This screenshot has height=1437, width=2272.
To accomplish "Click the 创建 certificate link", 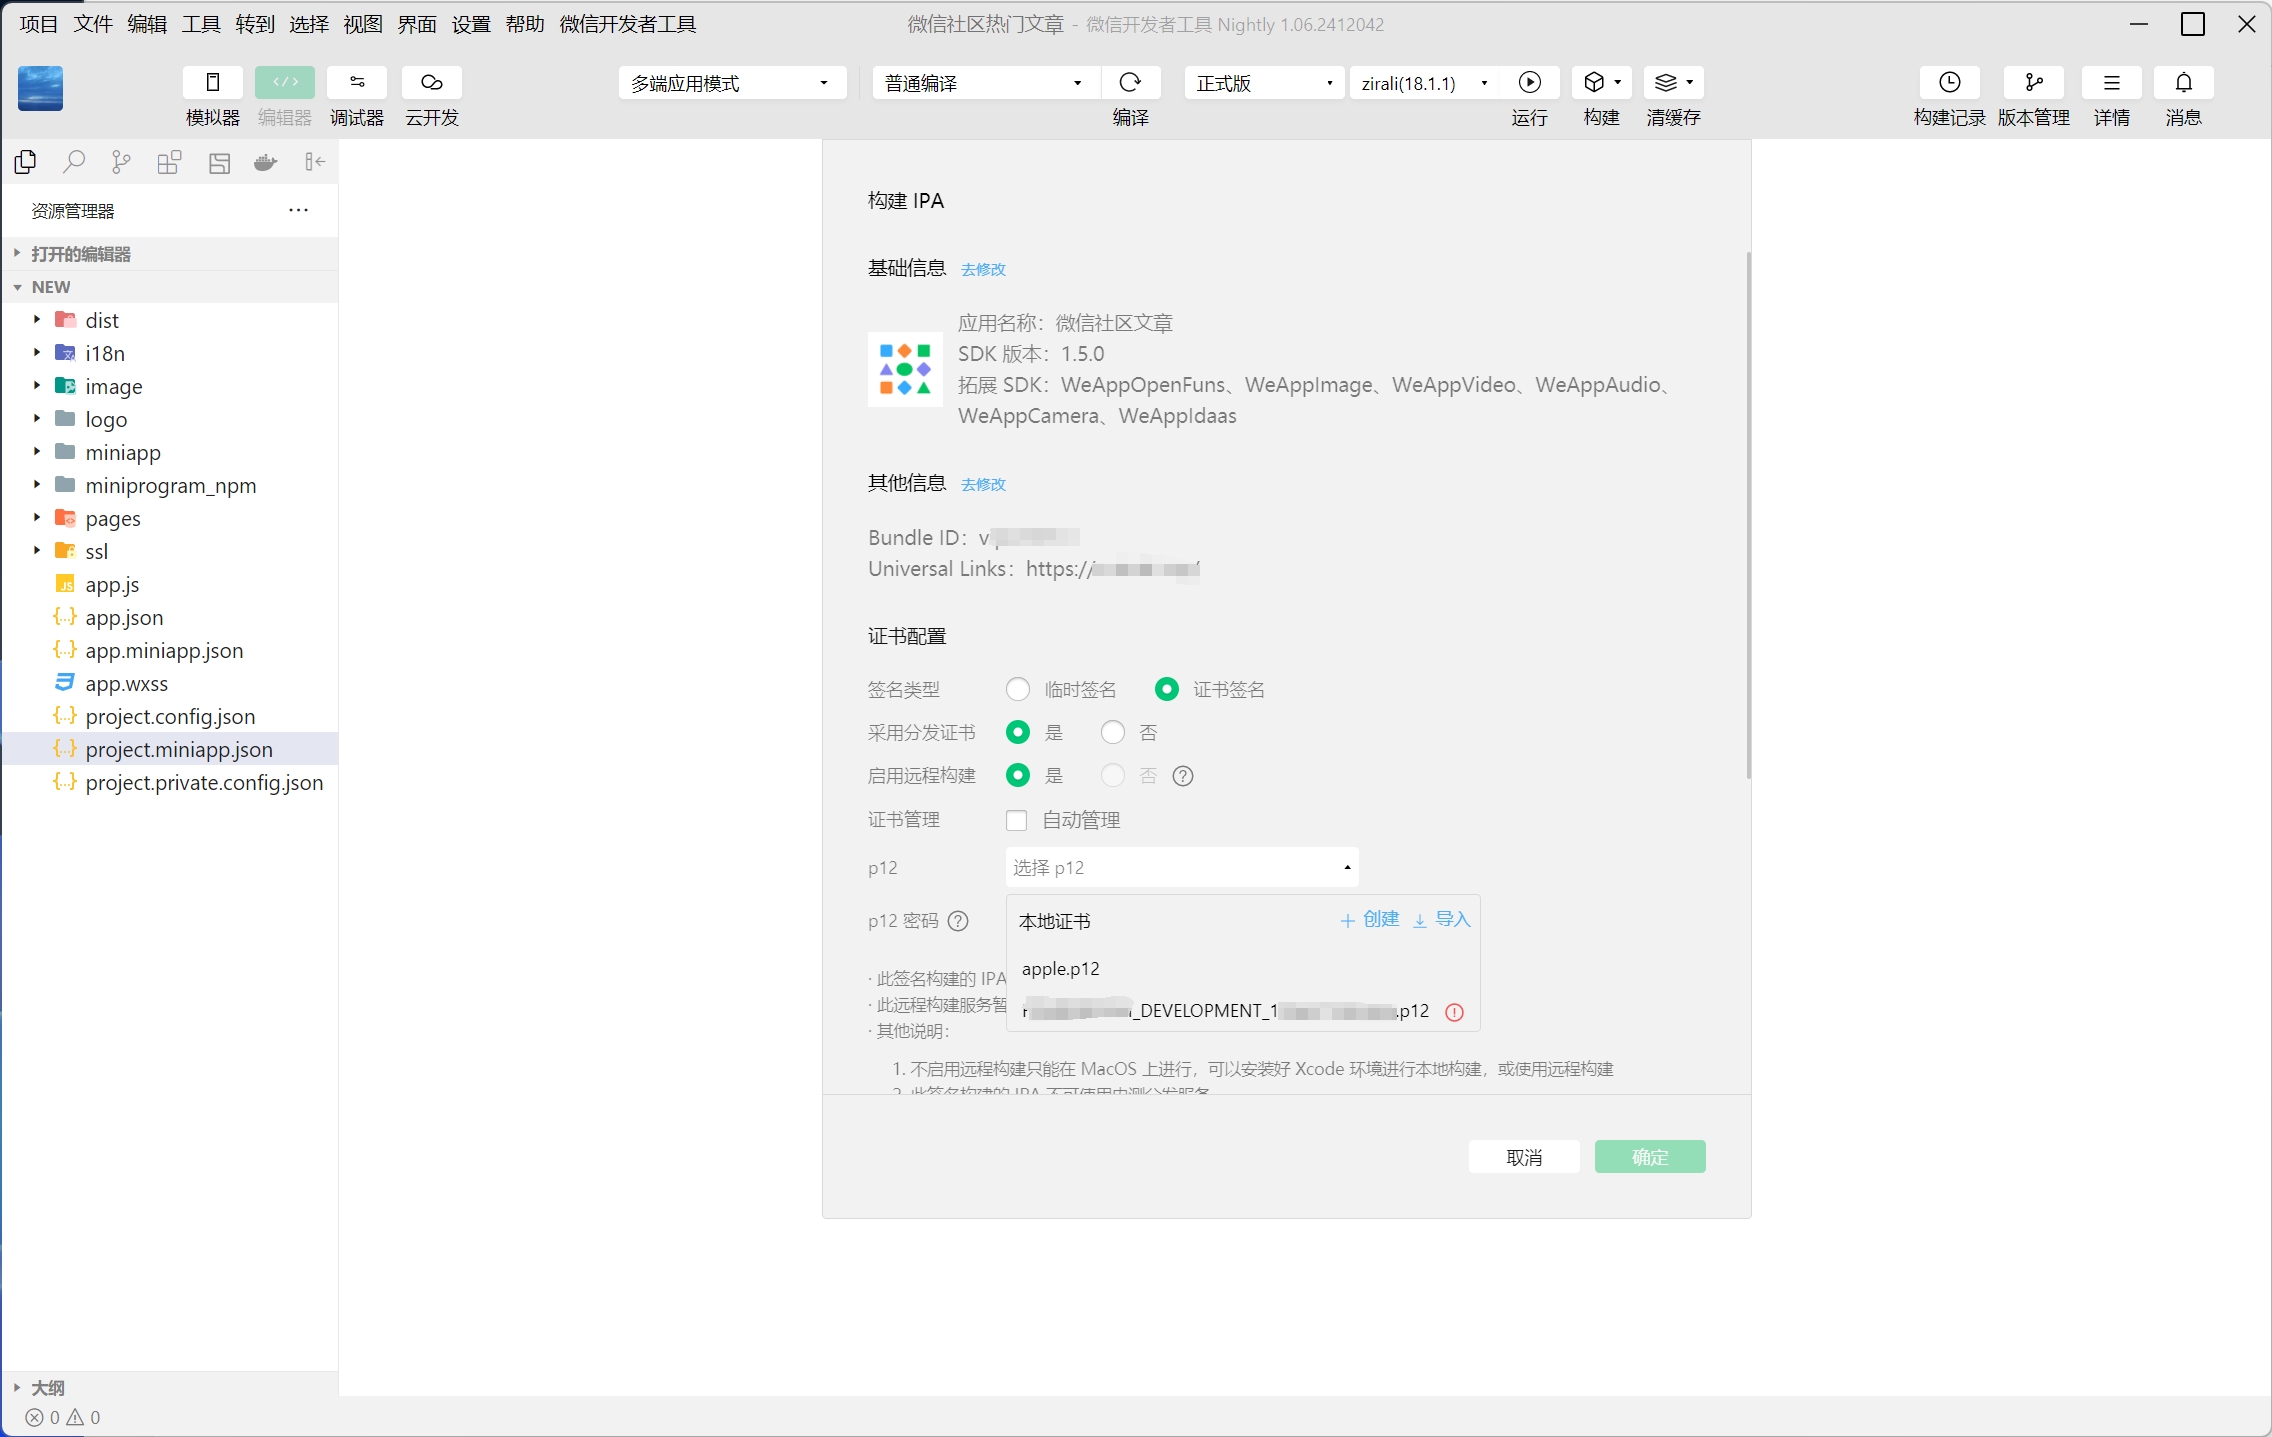I will pyautogui.click(x=1369, y=919).
